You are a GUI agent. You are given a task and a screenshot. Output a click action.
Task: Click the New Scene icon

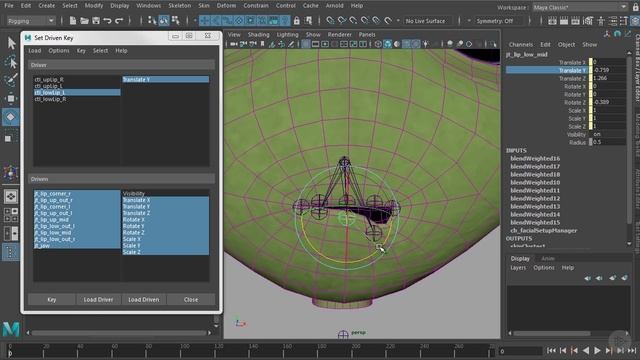click(x=73, y=21)
